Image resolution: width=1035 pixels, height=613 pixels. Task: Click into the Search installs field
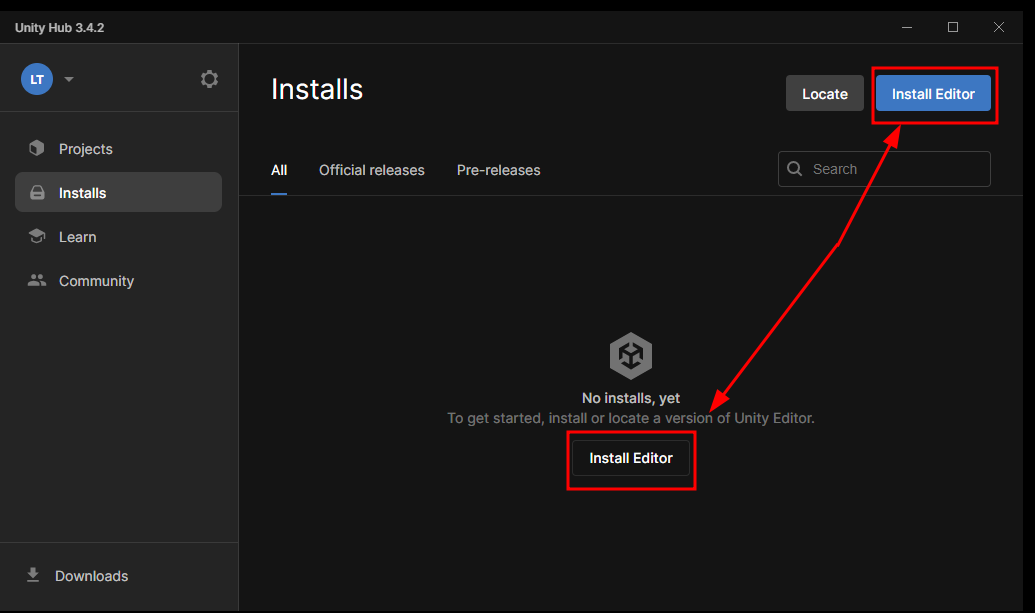click(885, 169)
